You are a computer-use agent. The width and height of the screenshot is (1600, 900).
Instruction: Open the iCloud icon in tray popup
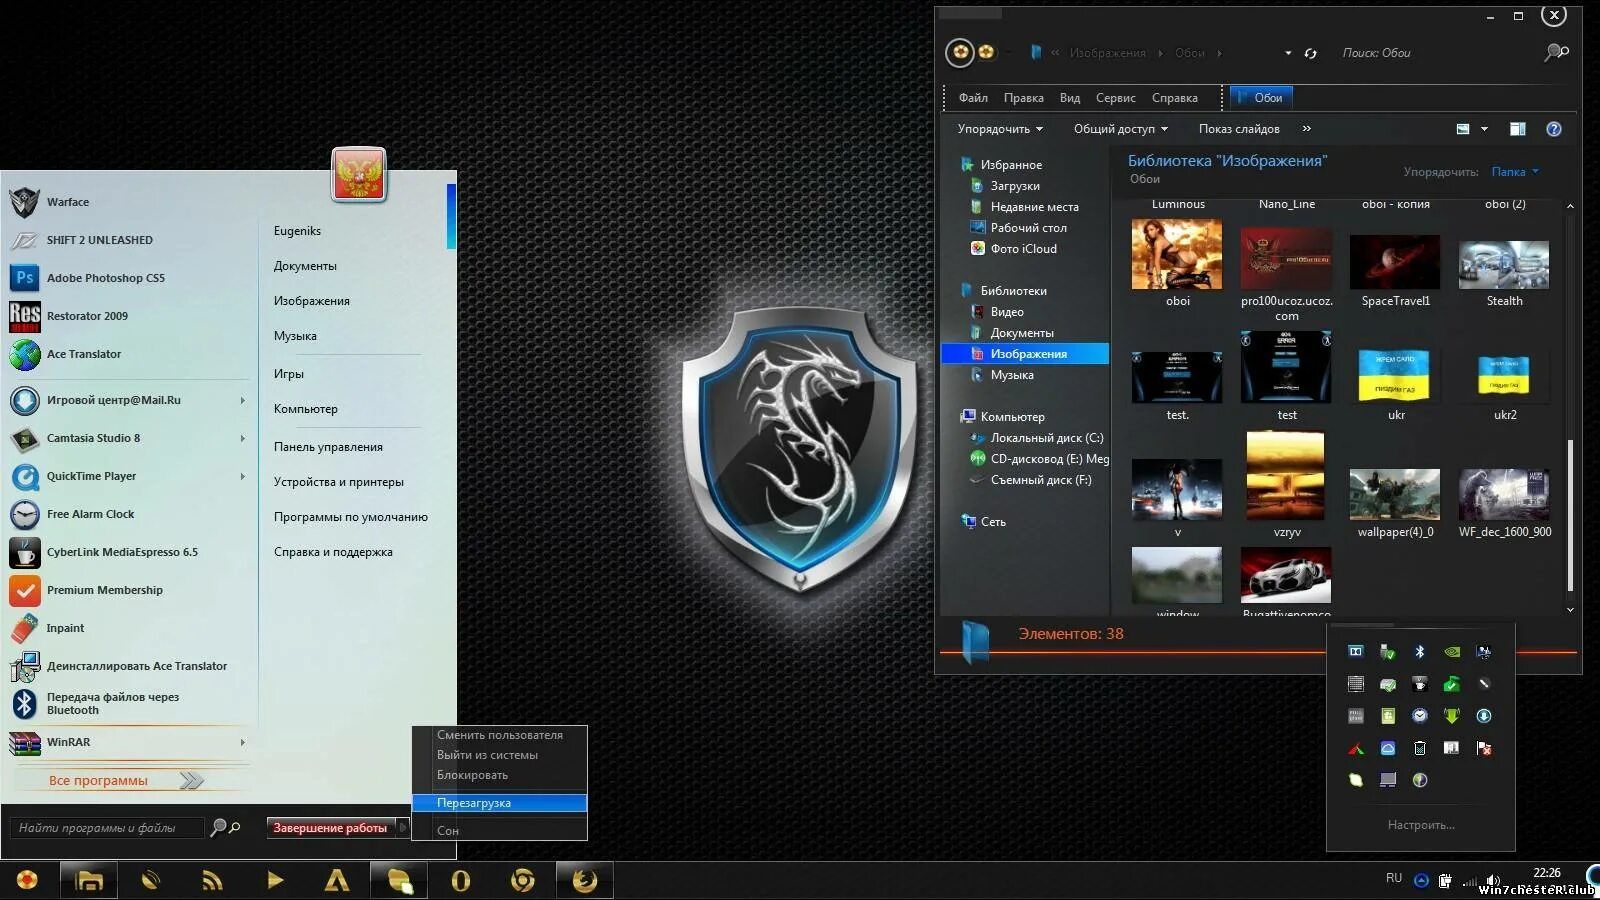(x=1388, y=747)
